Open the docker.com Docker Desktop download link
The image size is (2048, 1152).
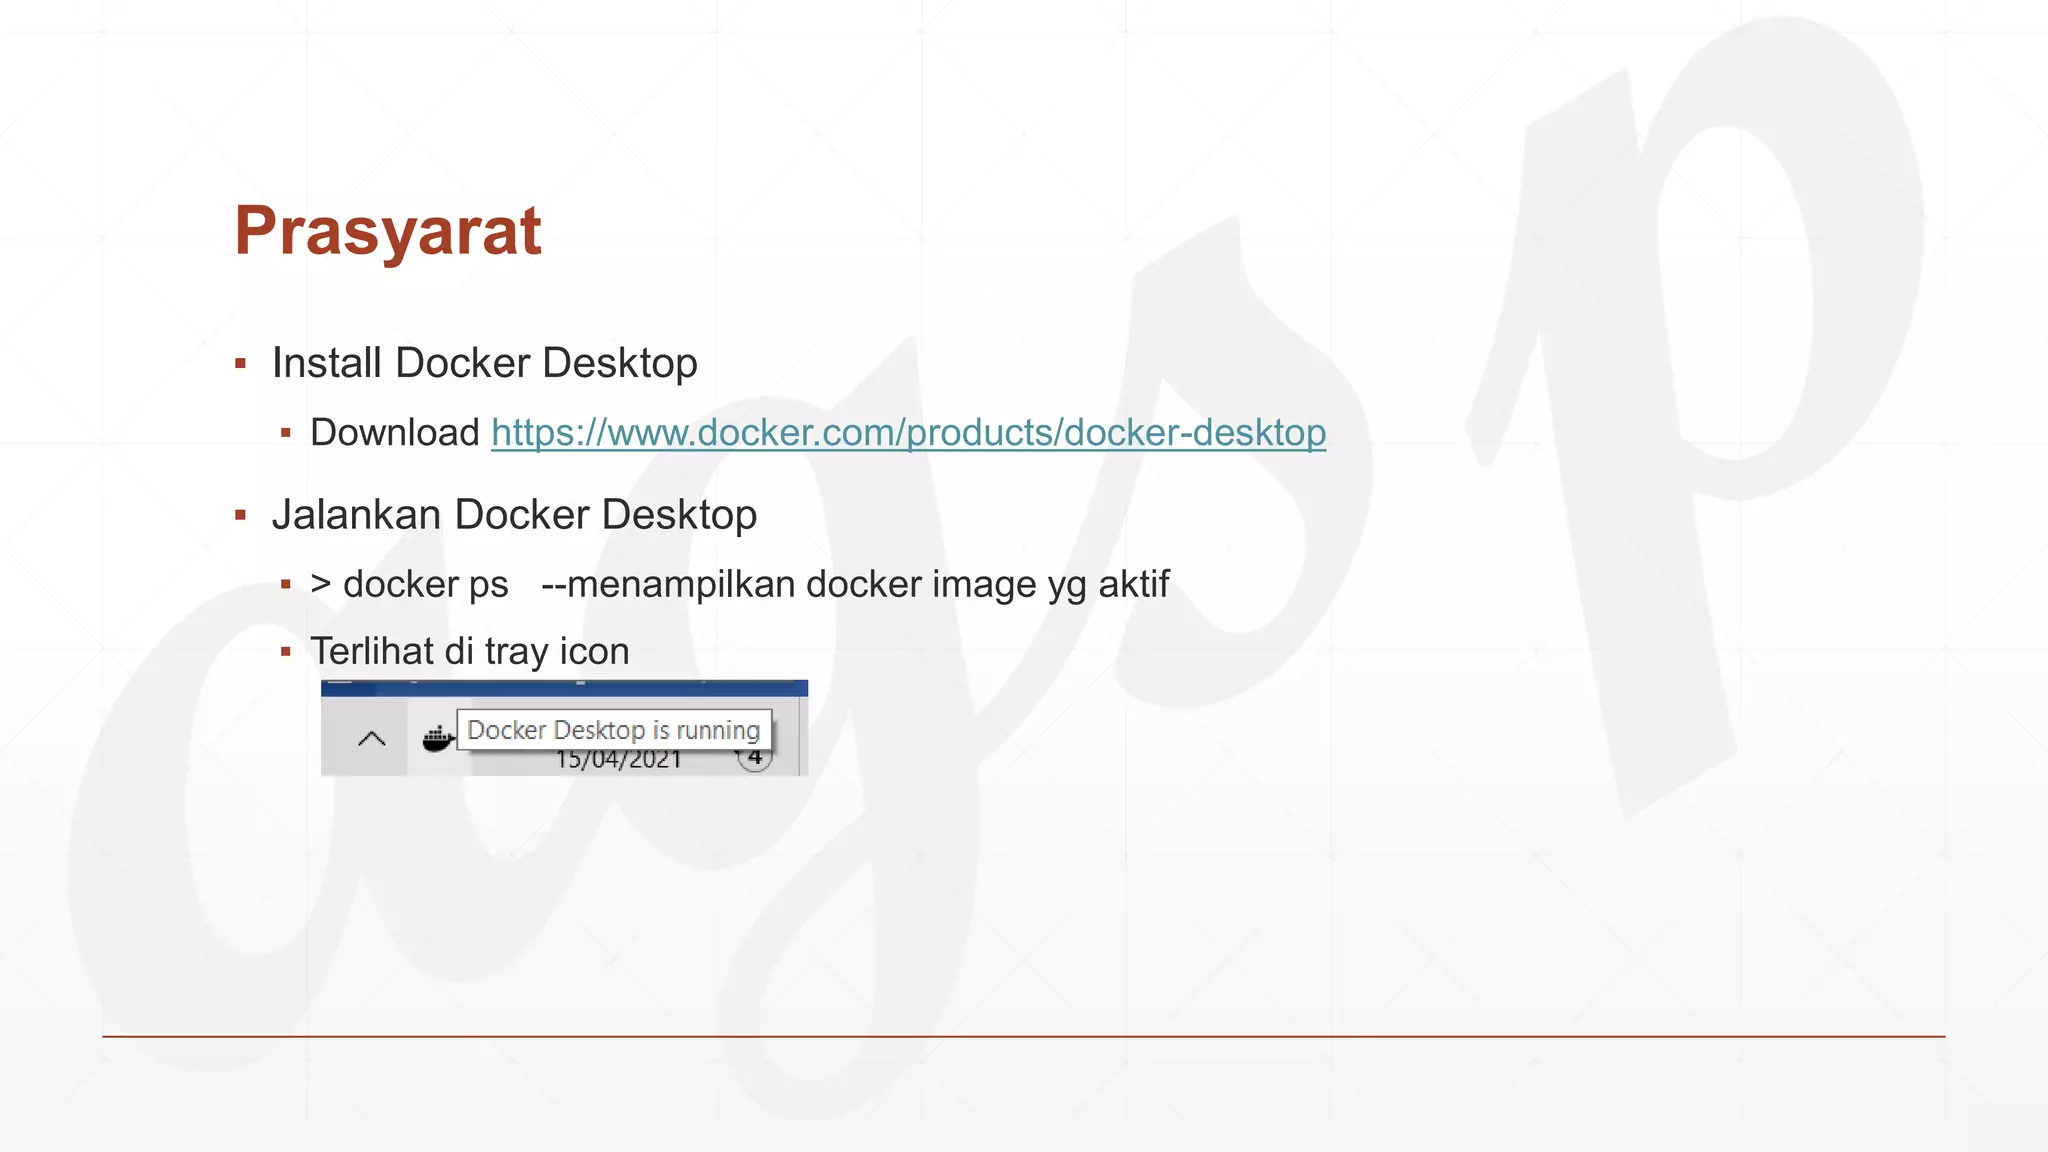(x=908, y=433)
